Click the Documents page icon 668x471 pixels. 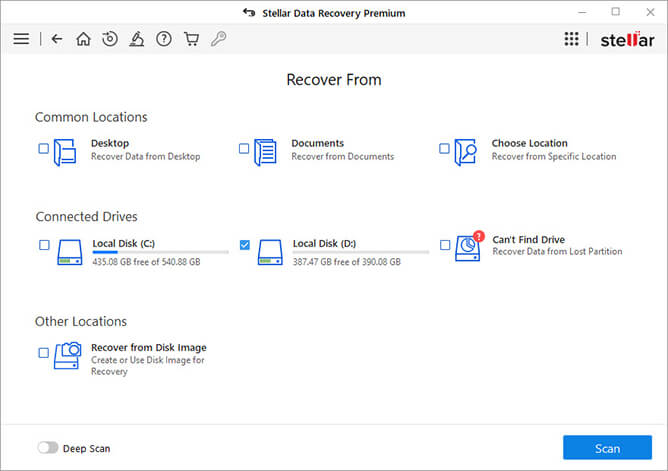[265, 152]
